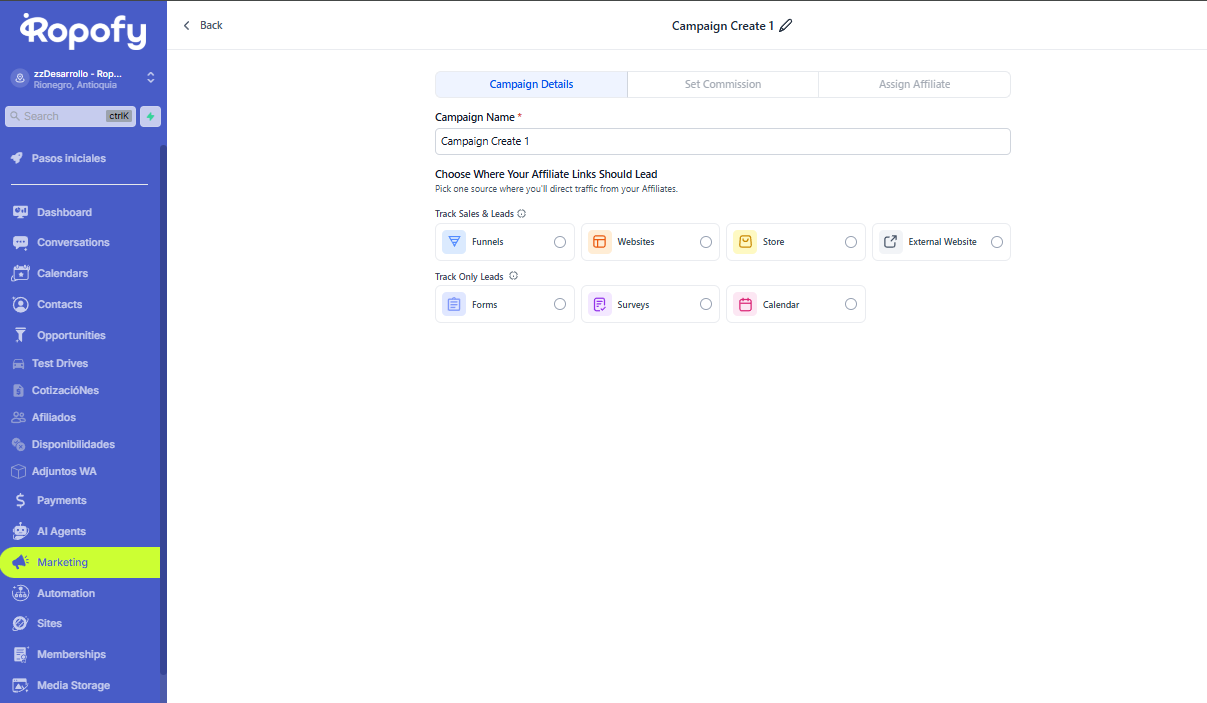Image resolution: width=1207 pixels, height=703 pixels.
Task: Open the Dashboard icon in sidebar
Action: [x=20, y=212]
